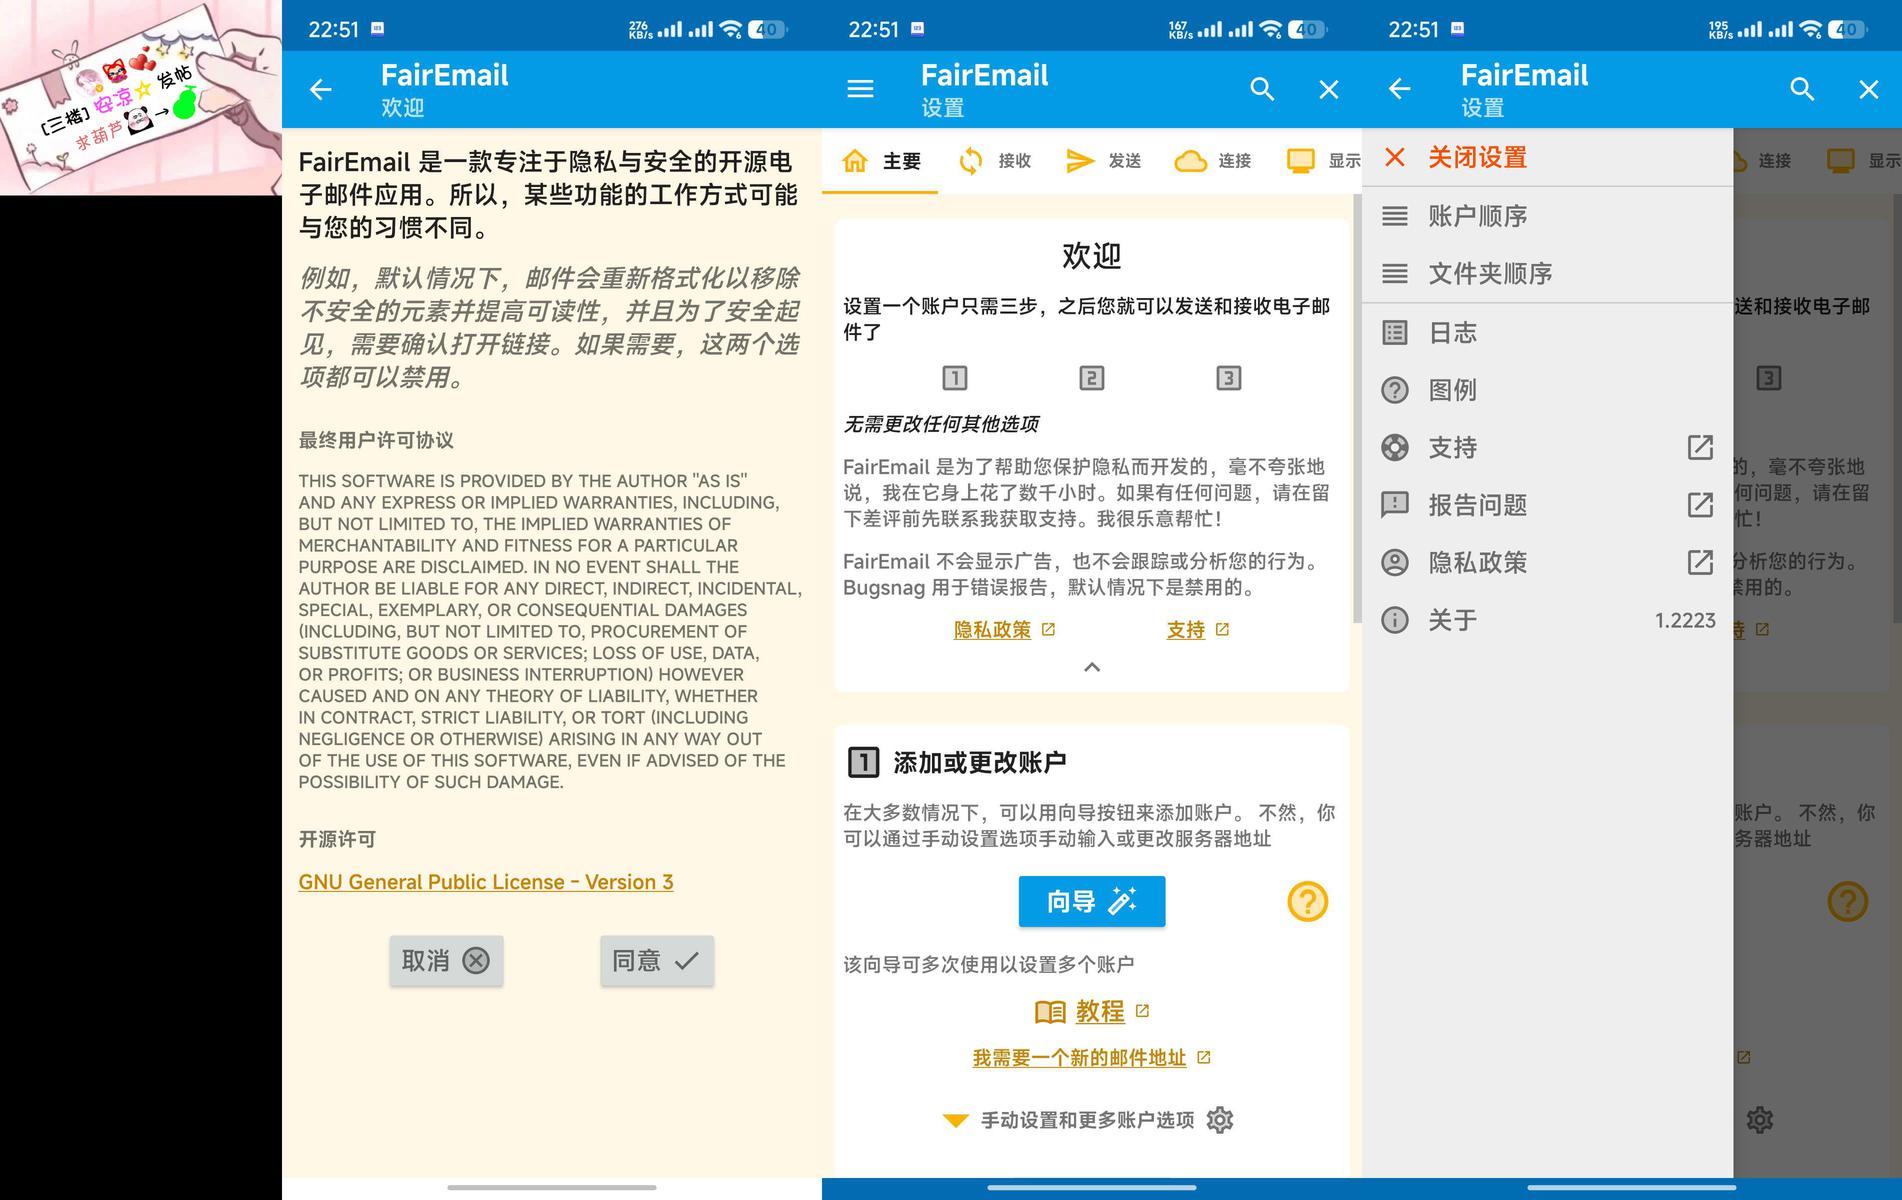This screenshot has height=1200, width=1902.
Task: Click external link icon beside 报告问题
Action: coord(1700,505)
